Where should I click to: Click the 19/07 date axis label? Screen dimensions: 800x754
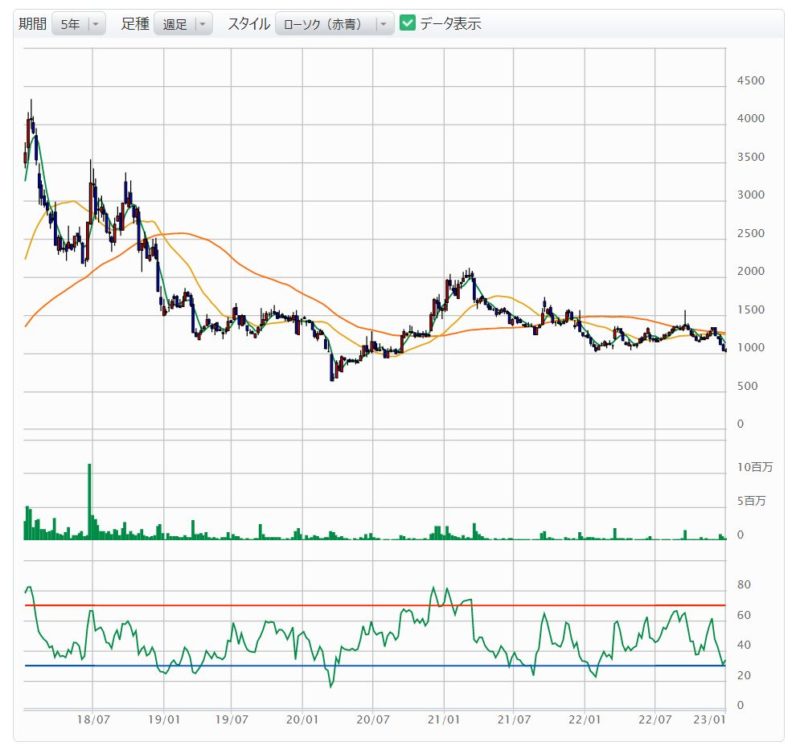232,720
